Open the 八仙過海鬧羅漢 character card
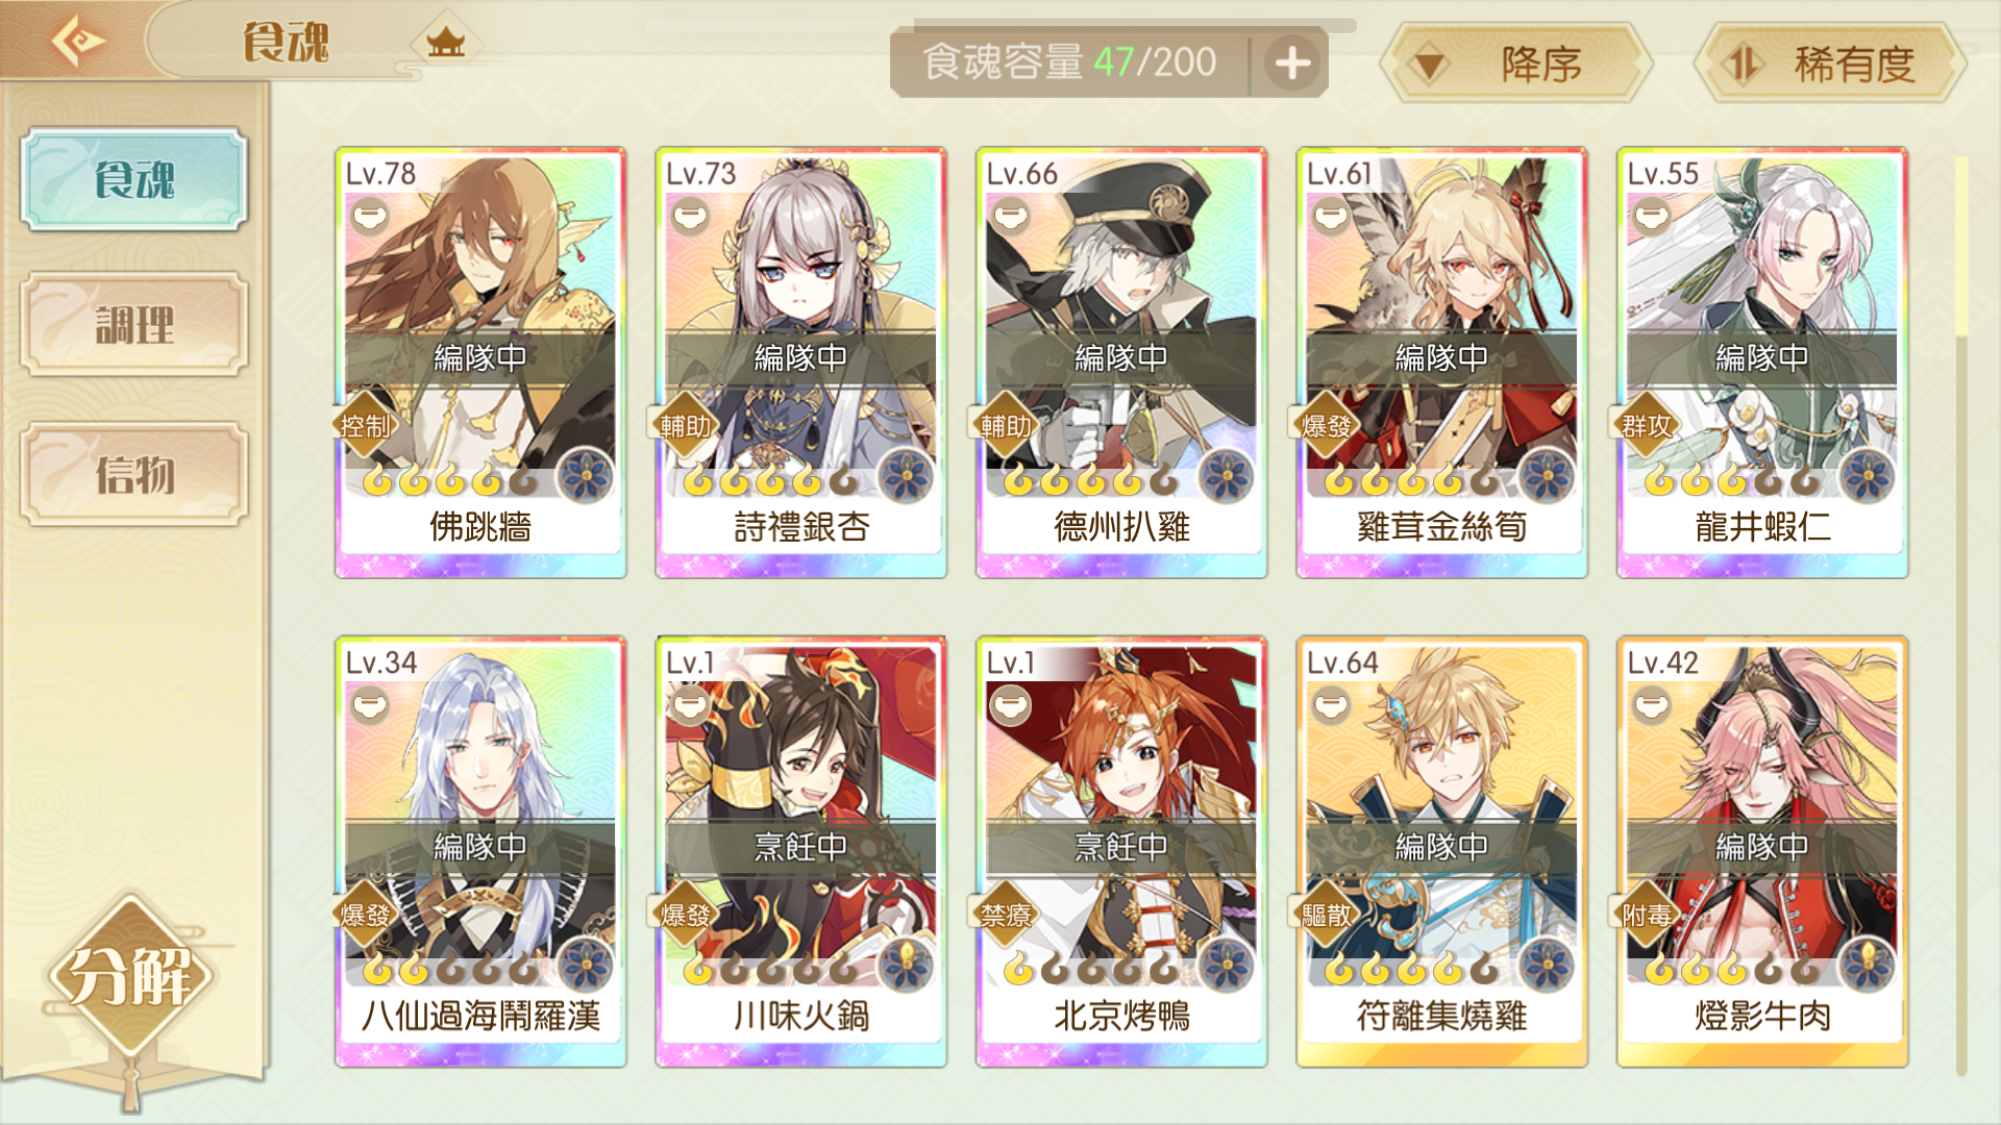Viewport: 2001px width, 1125px height. pyautogui.click(x=480, y=852)
